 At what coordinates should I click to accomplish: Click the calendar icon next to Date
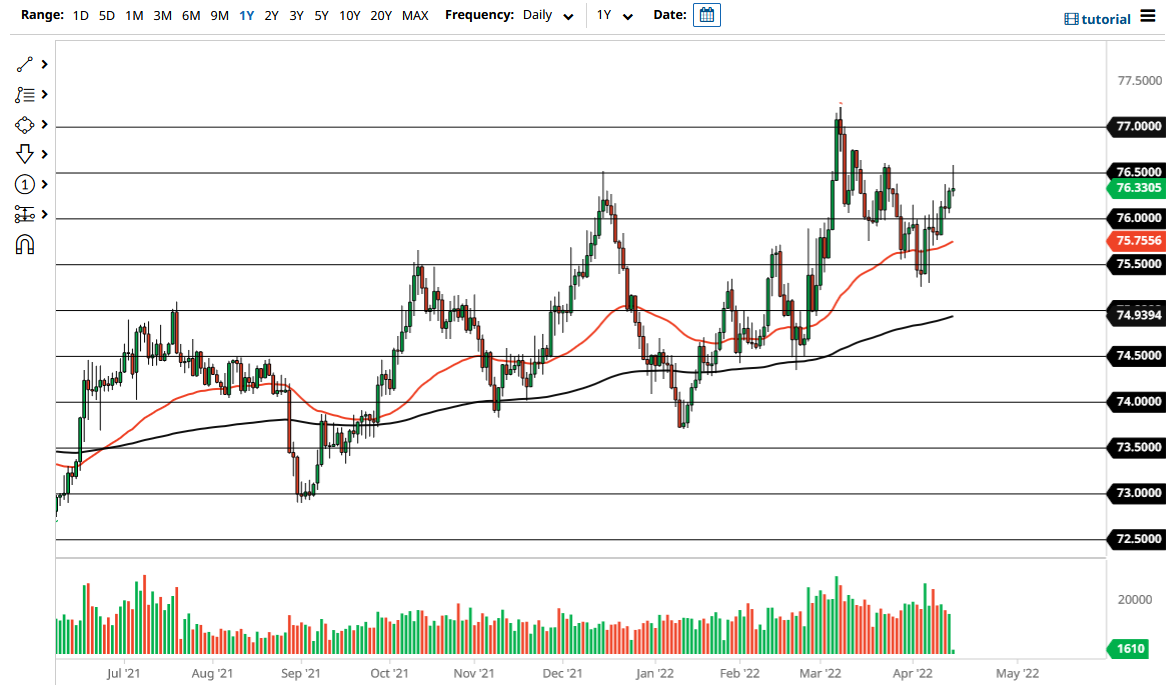pyautogui.click(x=707, y=15)
